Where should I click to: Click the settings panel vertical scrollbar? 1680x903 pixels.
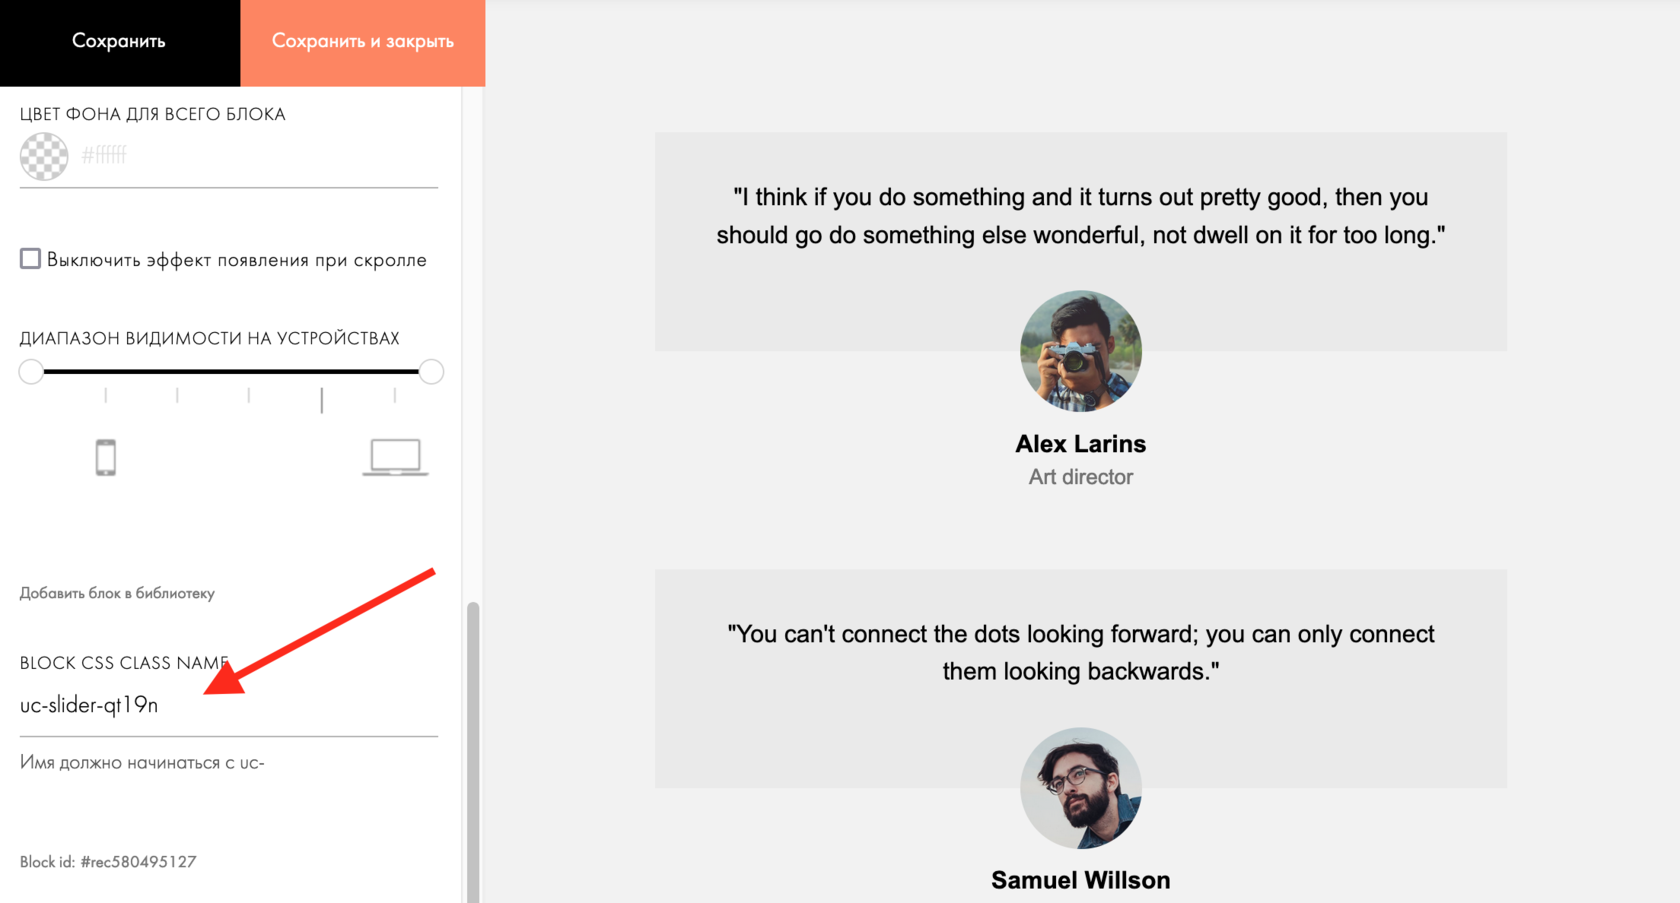click(x=473, y=750)
